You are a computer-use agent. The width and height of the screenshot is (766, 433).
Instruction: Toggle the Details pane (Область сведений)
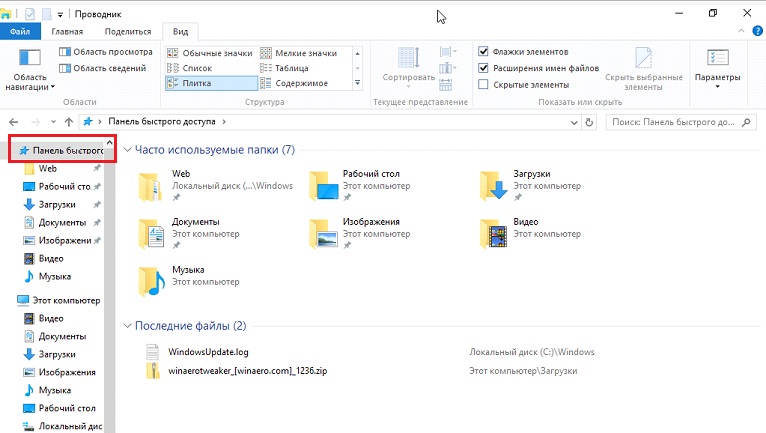click(x=103, y=68)
